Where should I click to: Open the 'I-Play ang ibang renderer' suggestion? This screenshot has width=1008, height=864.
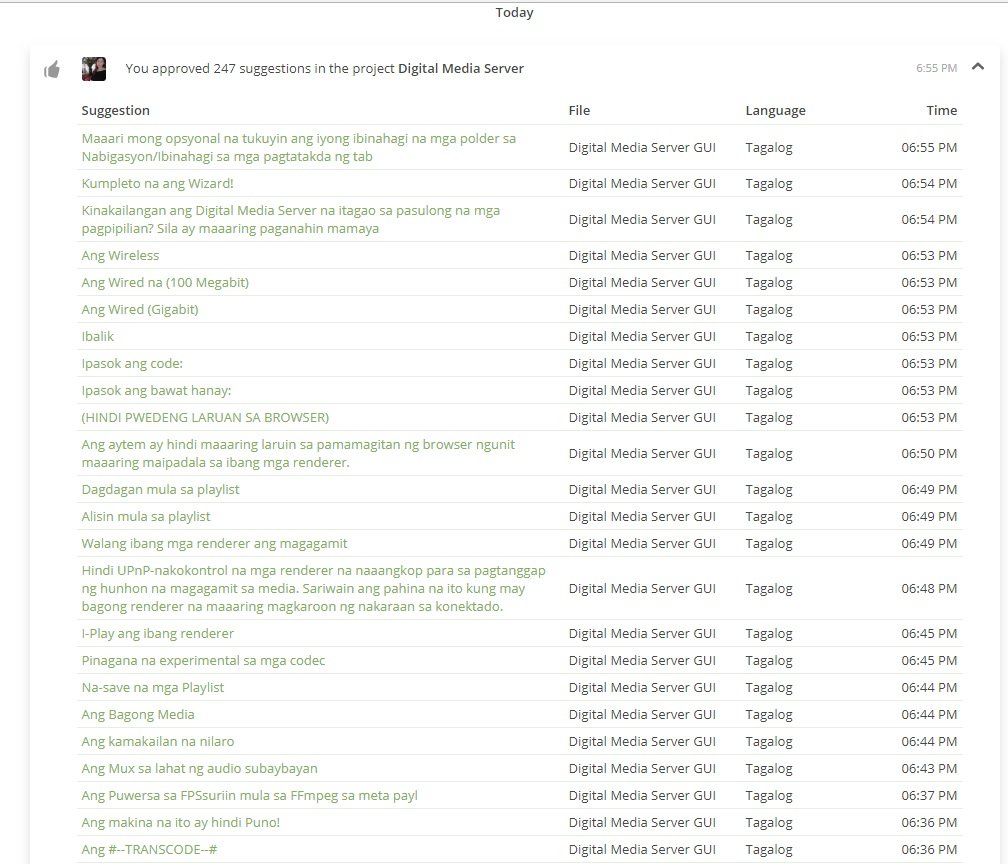coord(157,634)
